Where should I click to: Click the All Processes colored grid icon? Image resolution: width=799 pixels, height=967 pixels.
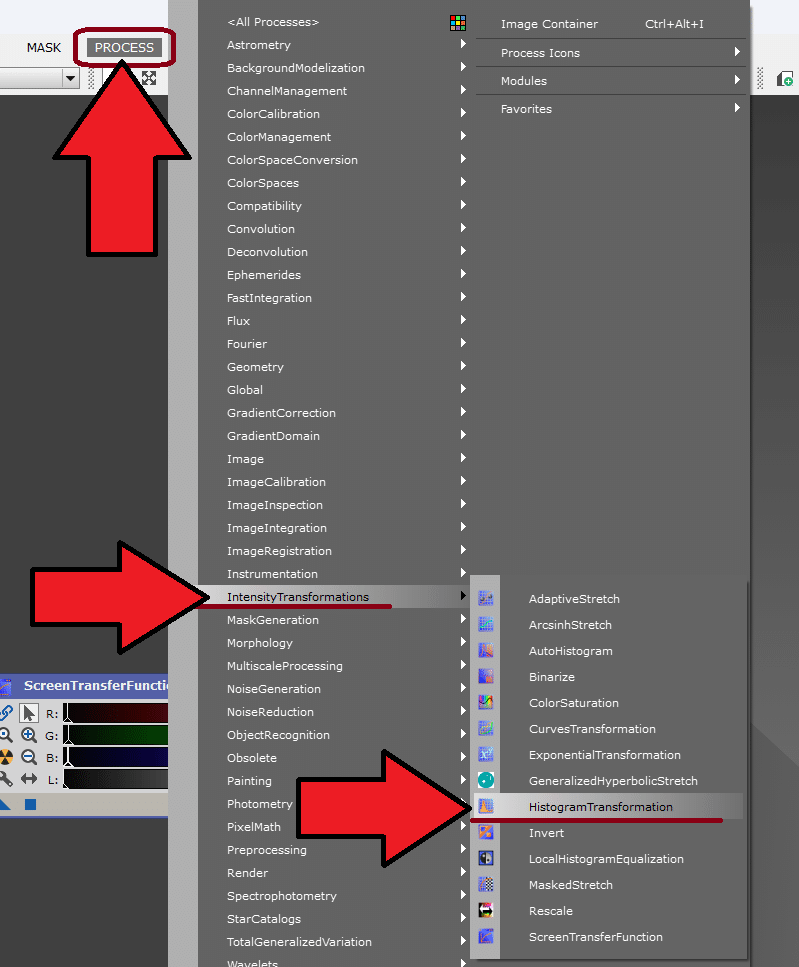point(458,23)
